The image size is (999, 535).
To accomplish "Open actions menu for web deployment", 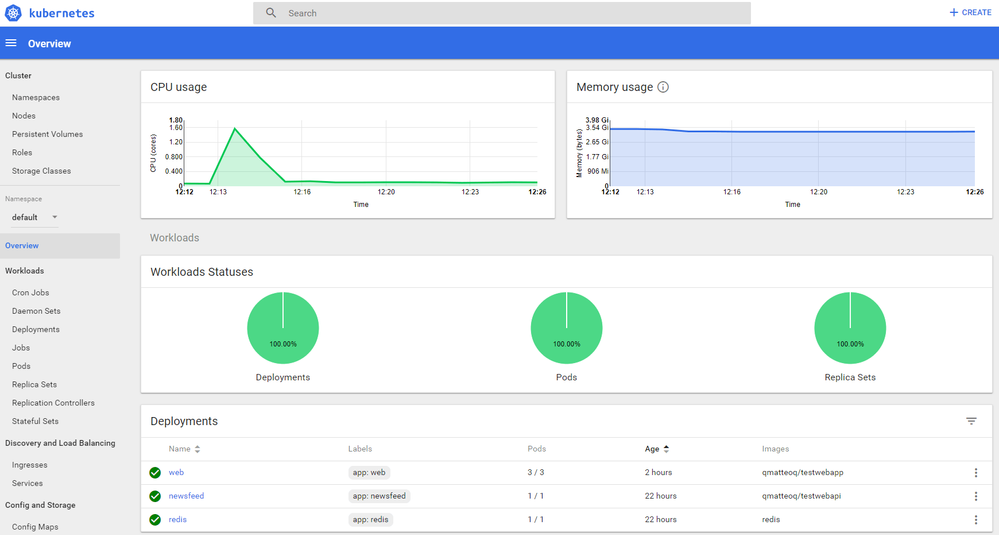I will pyautogui.click(x=975, y=473).
